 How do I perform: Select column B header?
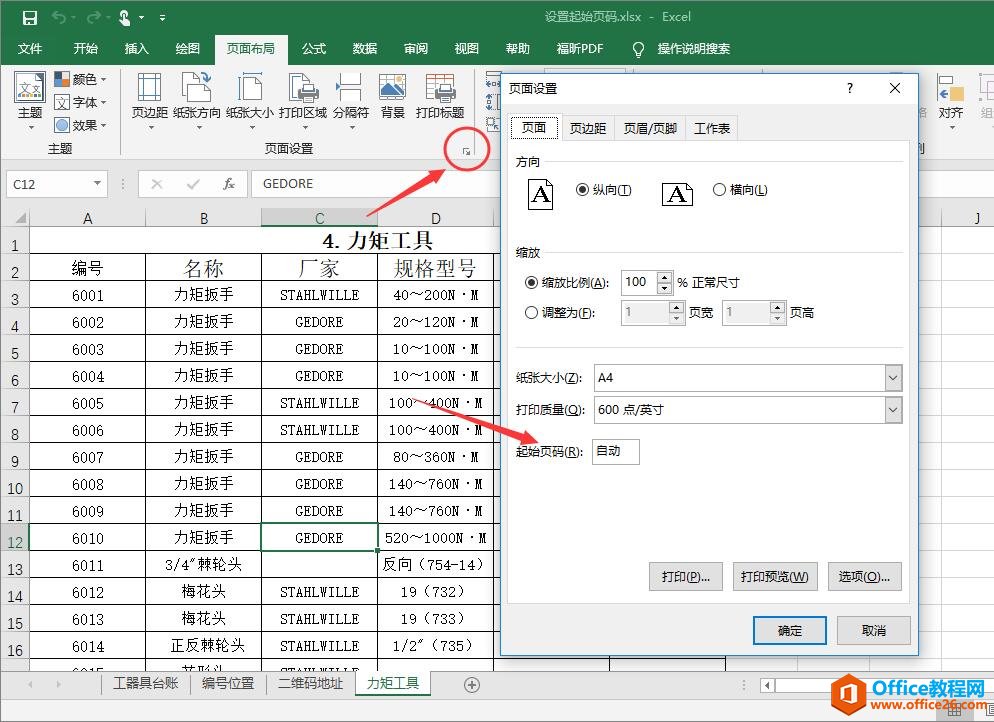pos(203,219)
